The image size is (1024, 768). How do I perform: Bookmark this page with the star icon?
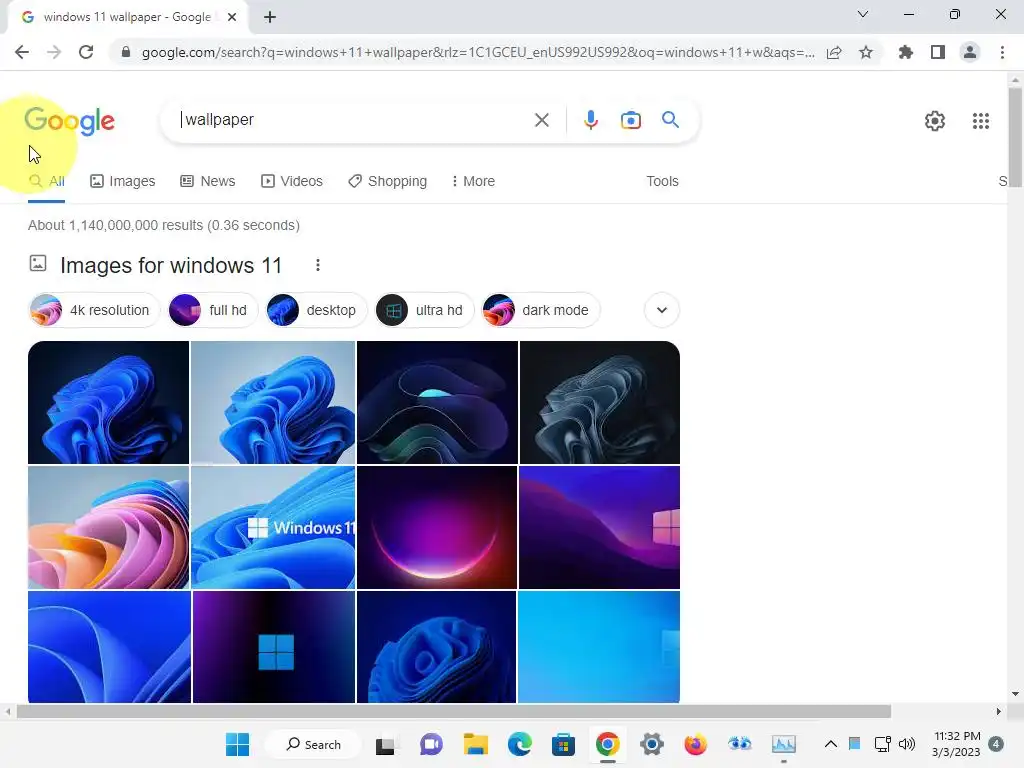point(866,52)
